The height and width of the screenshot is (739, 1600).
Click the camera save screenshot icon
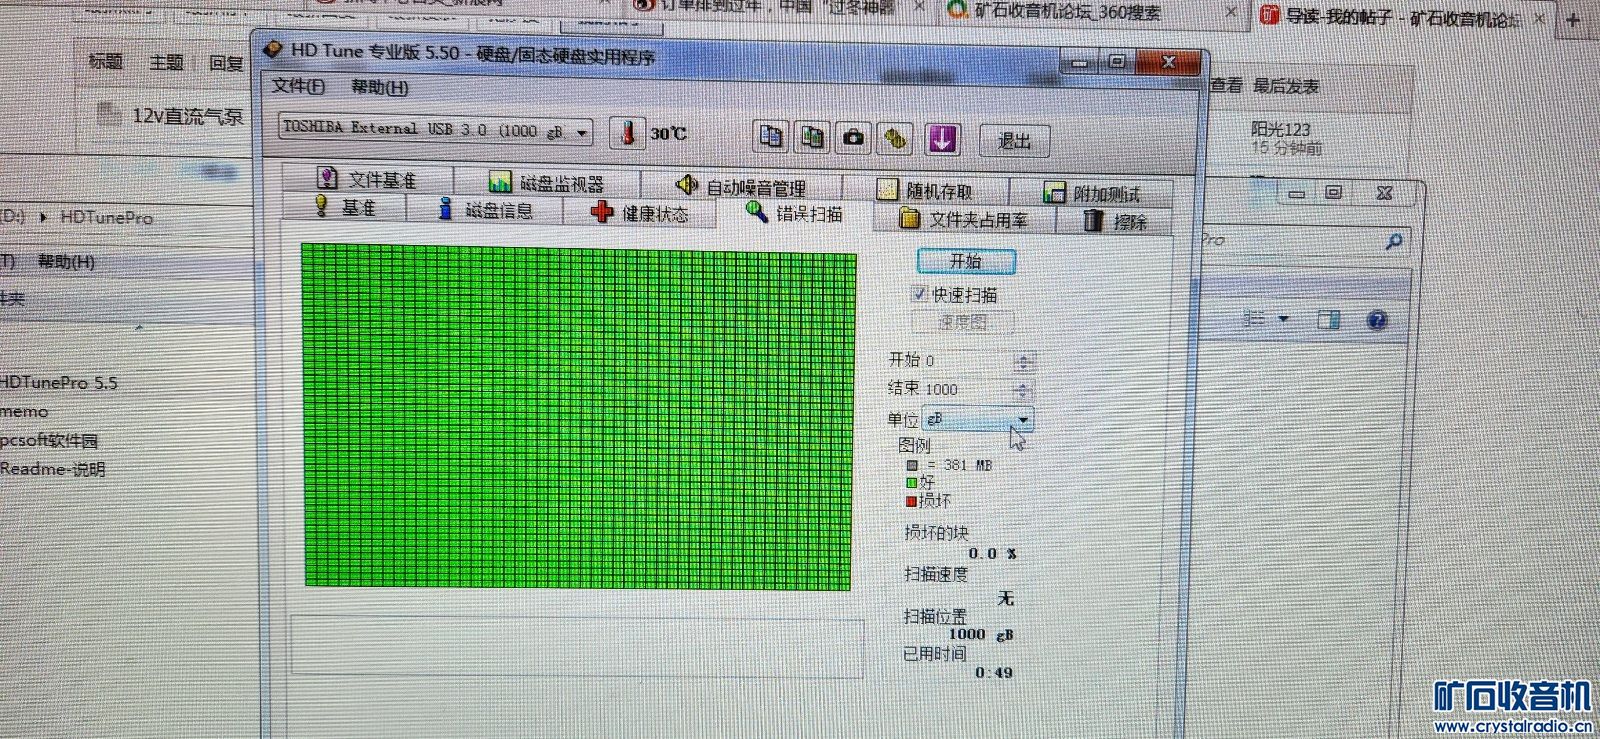tap(853, 138)
